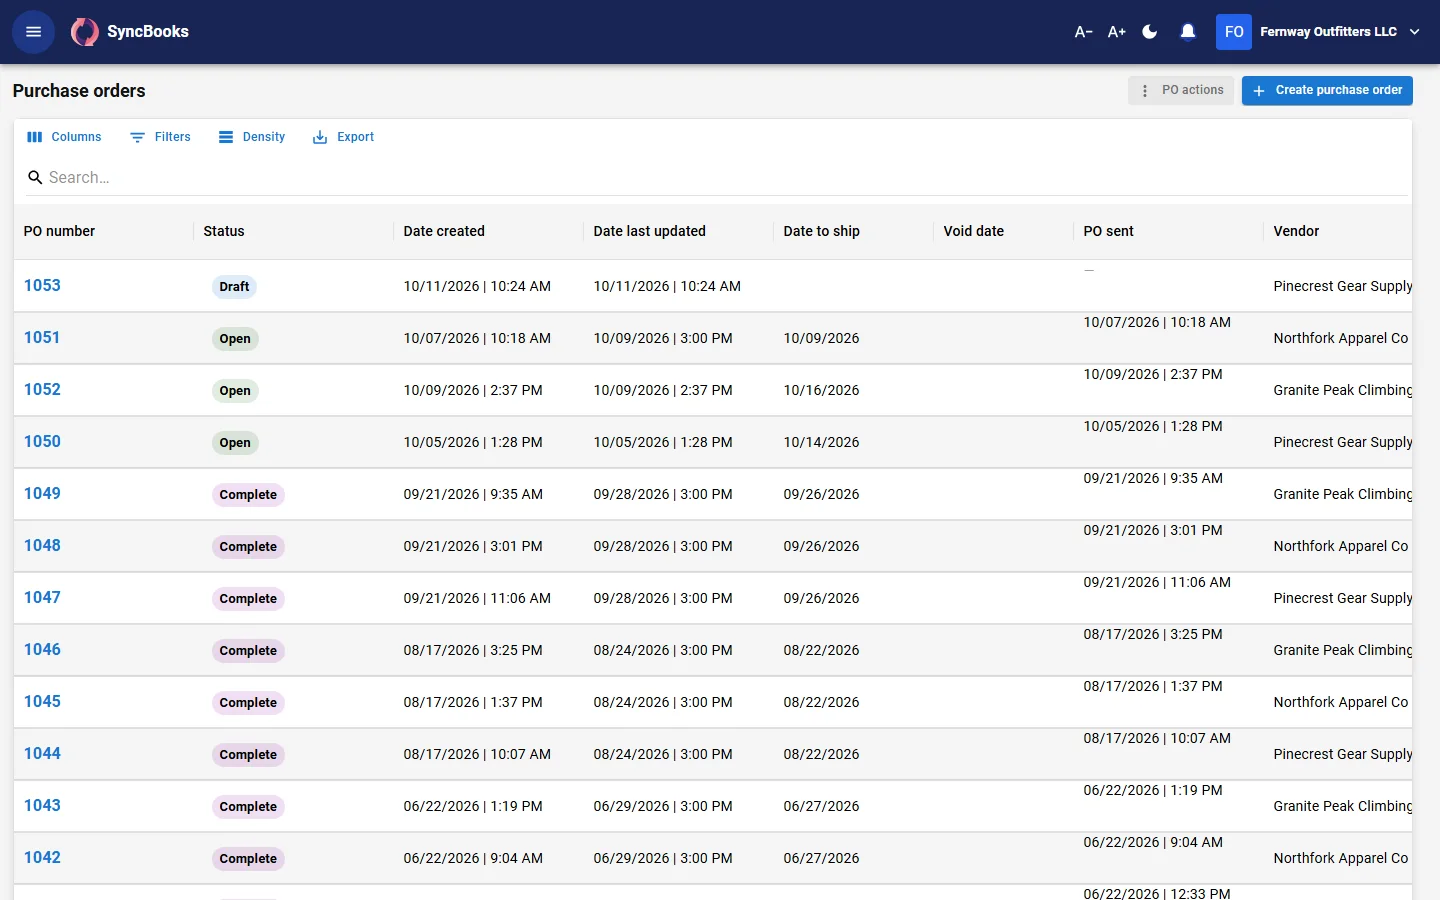Screen dimensions: 1440x900
Task: Open purchase order 1051
Action: click(42, 338)
